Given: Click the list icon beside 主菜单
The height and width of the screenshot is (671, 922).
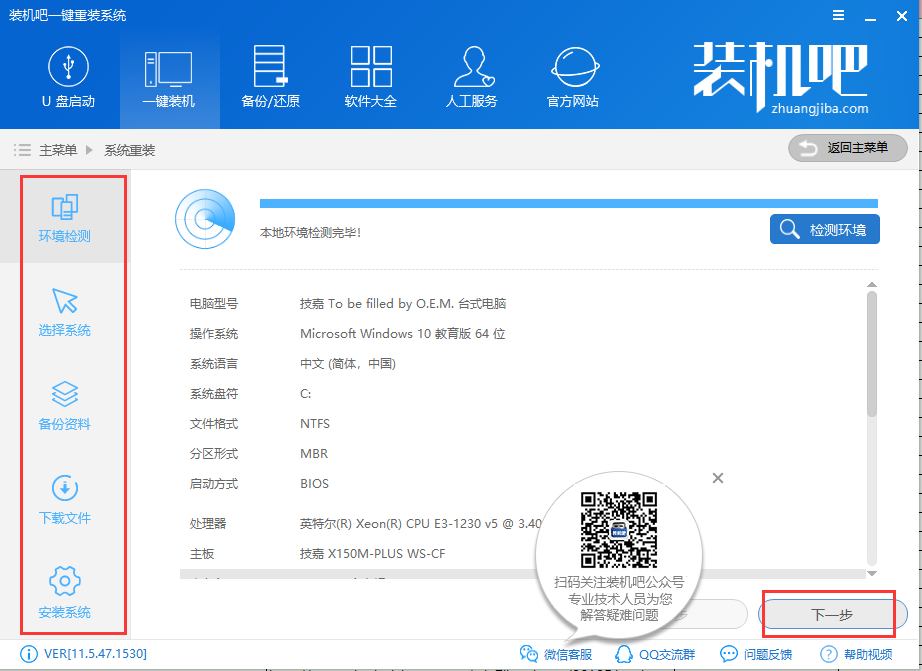Looking at the screenshot, I should click(x=22, y=150).
